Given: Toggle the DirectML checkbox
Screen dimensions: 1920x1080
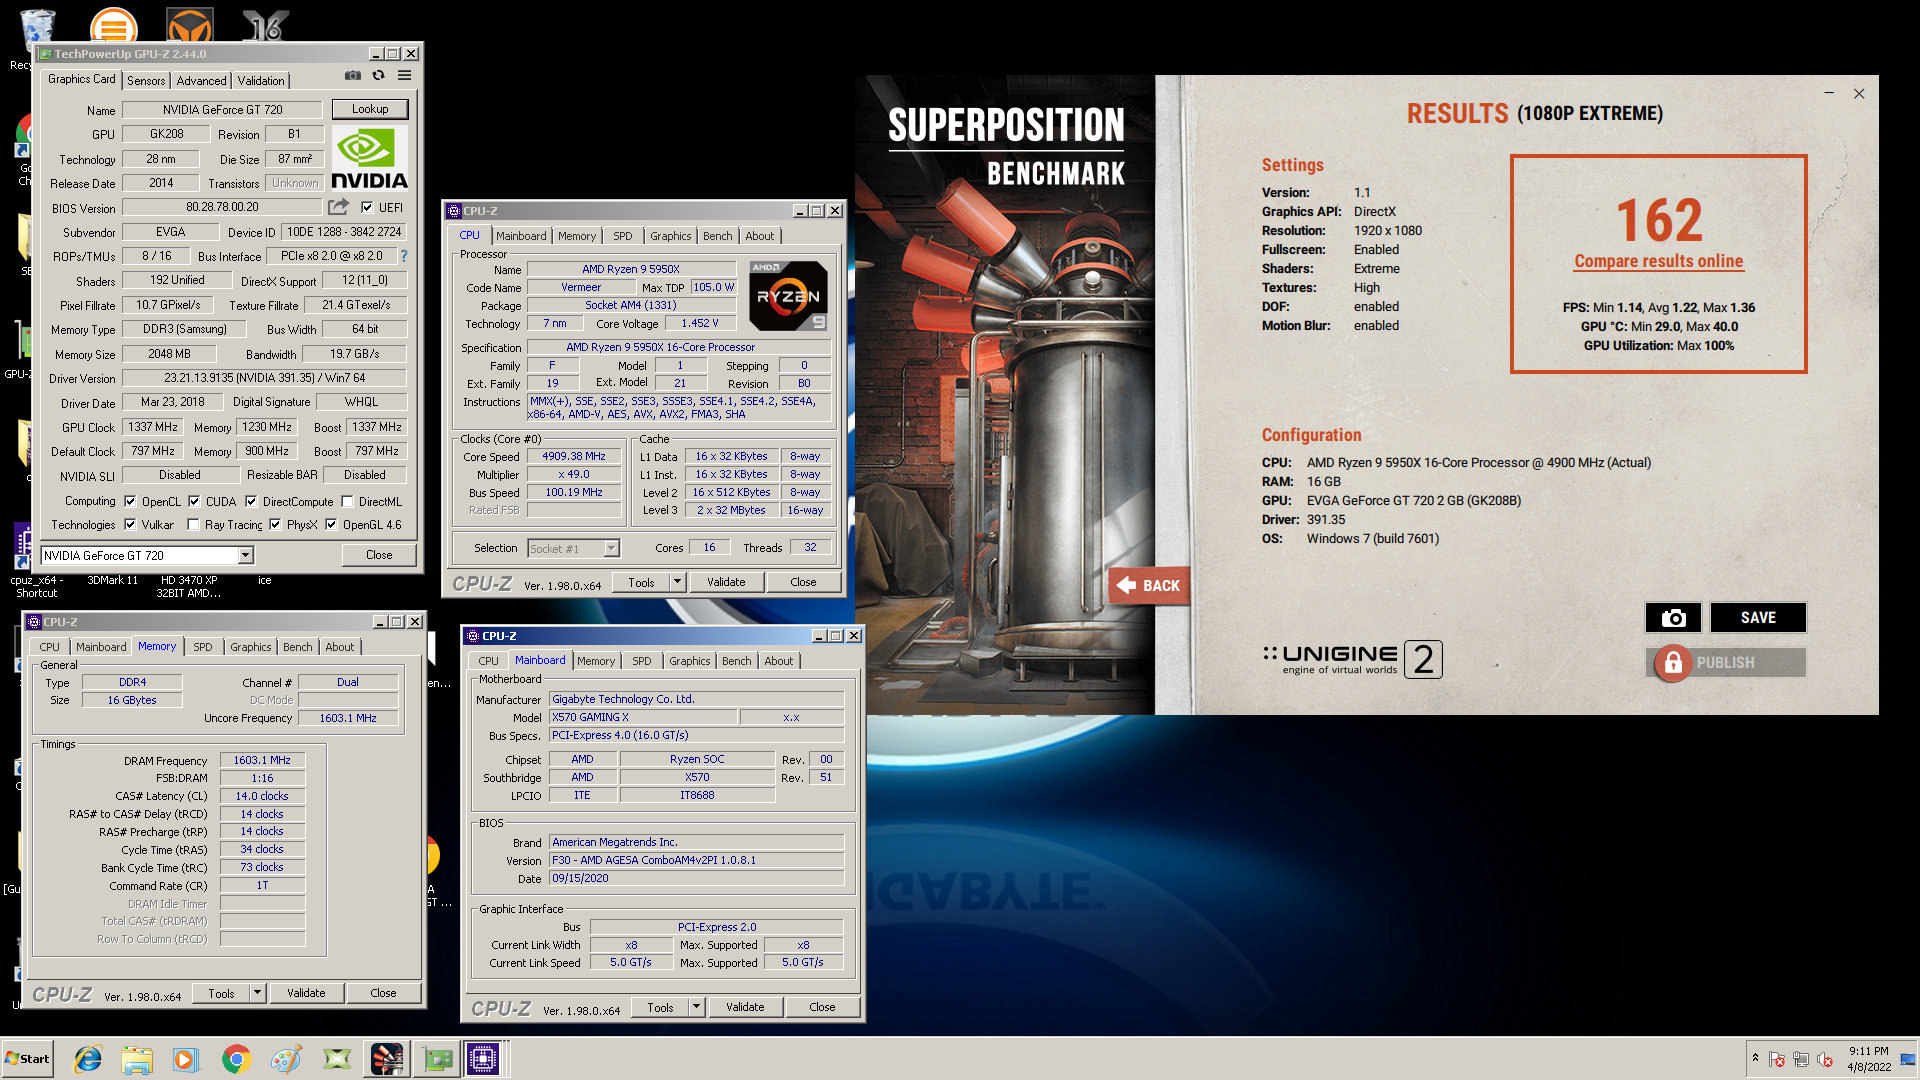Looking at the screenshot, I should [x=347, y=502].
